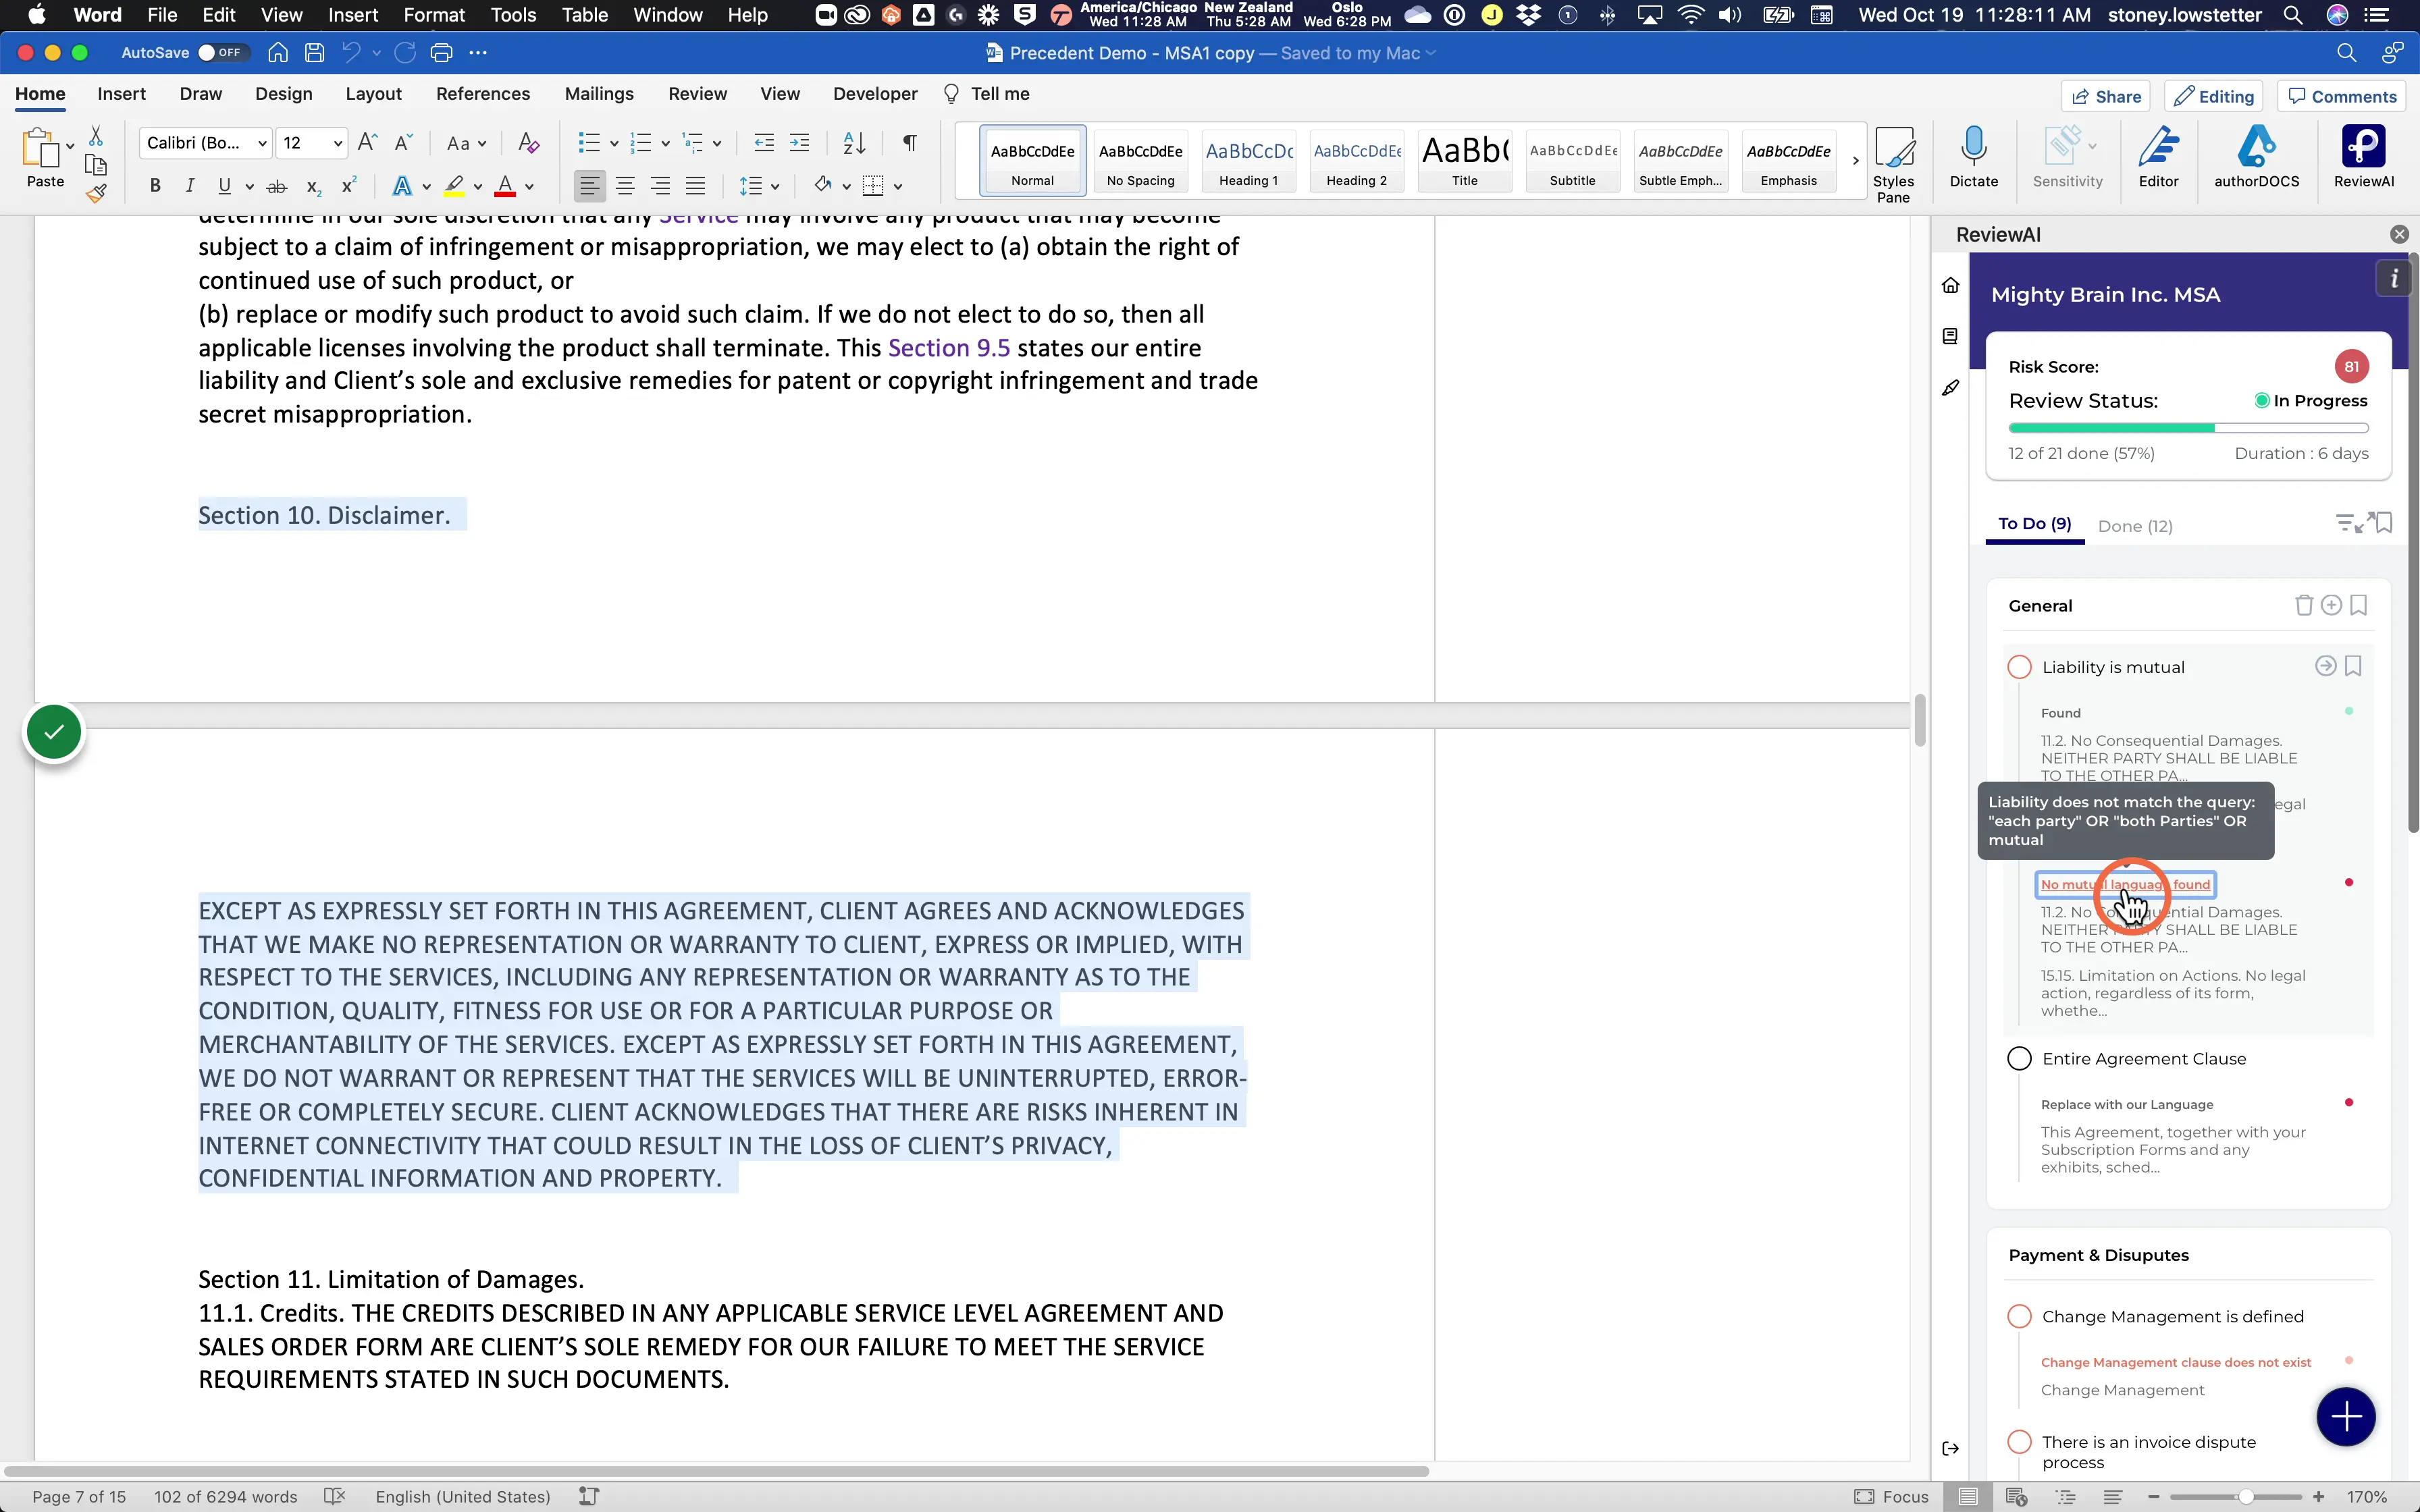Start Dictate microphone
Image resolution: width=2420 pixels, height=1512 pixels.
[1973, 157]
